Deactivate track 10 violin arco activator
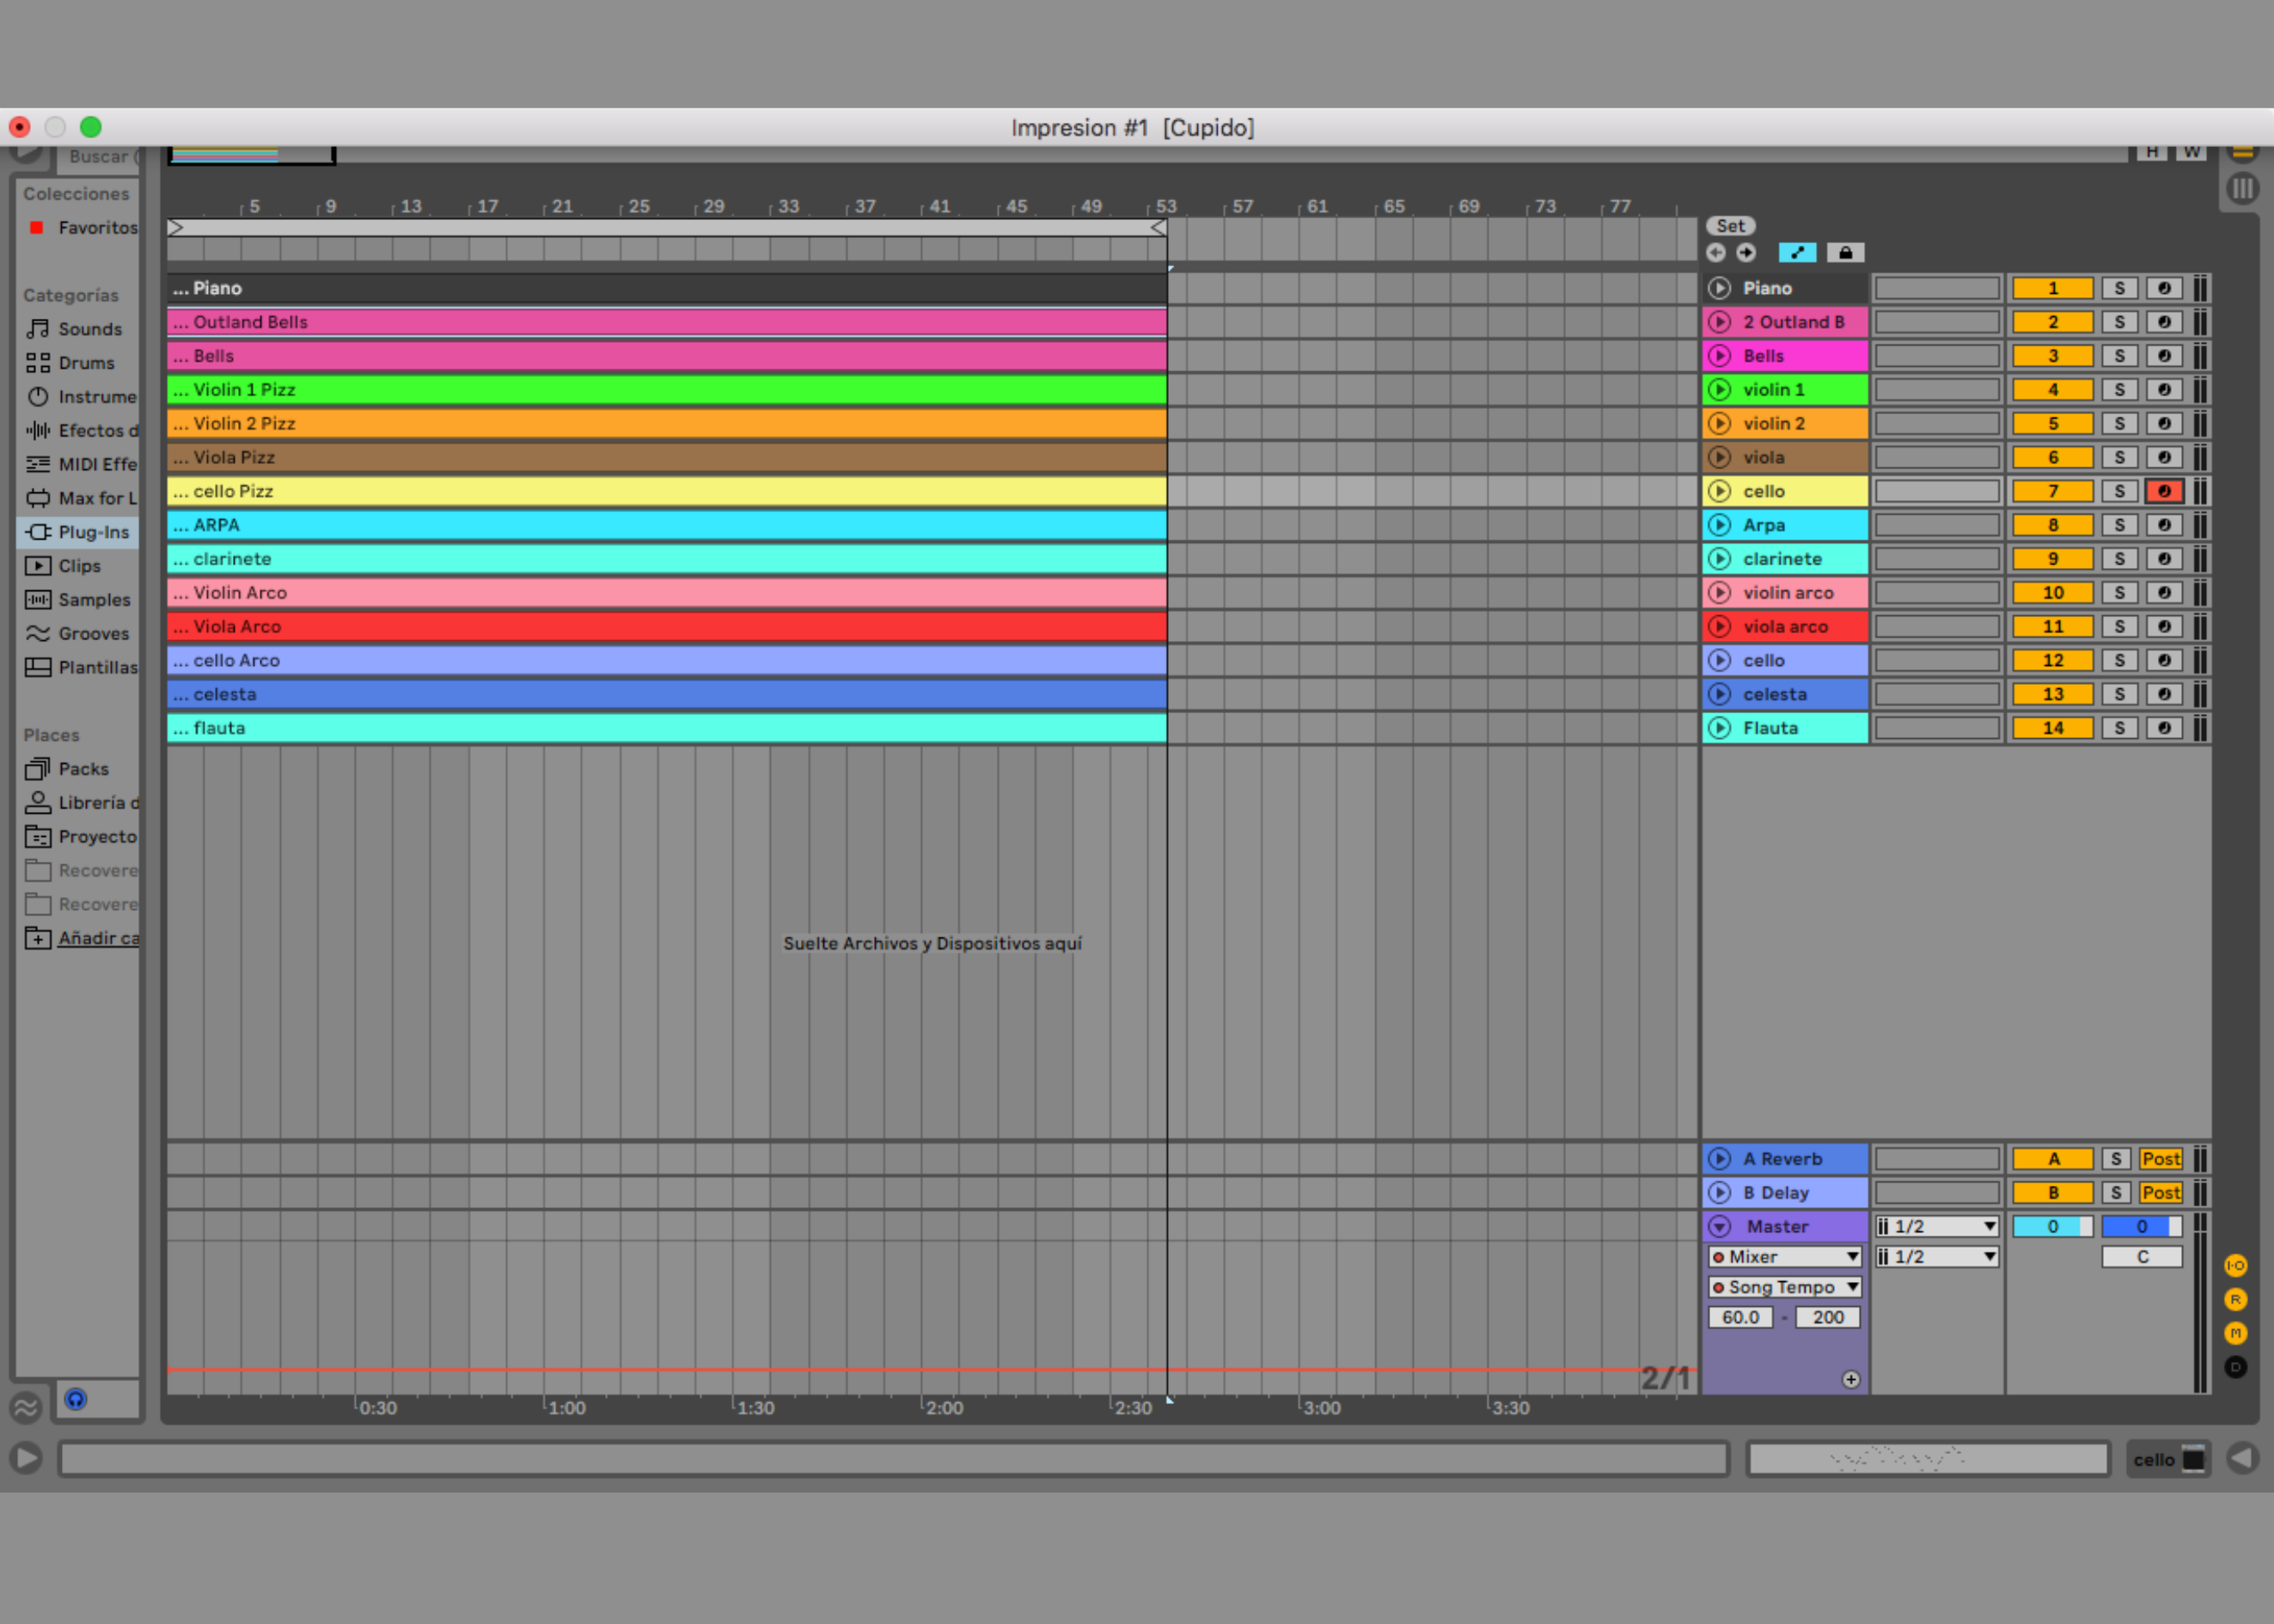 (2052, 593)
